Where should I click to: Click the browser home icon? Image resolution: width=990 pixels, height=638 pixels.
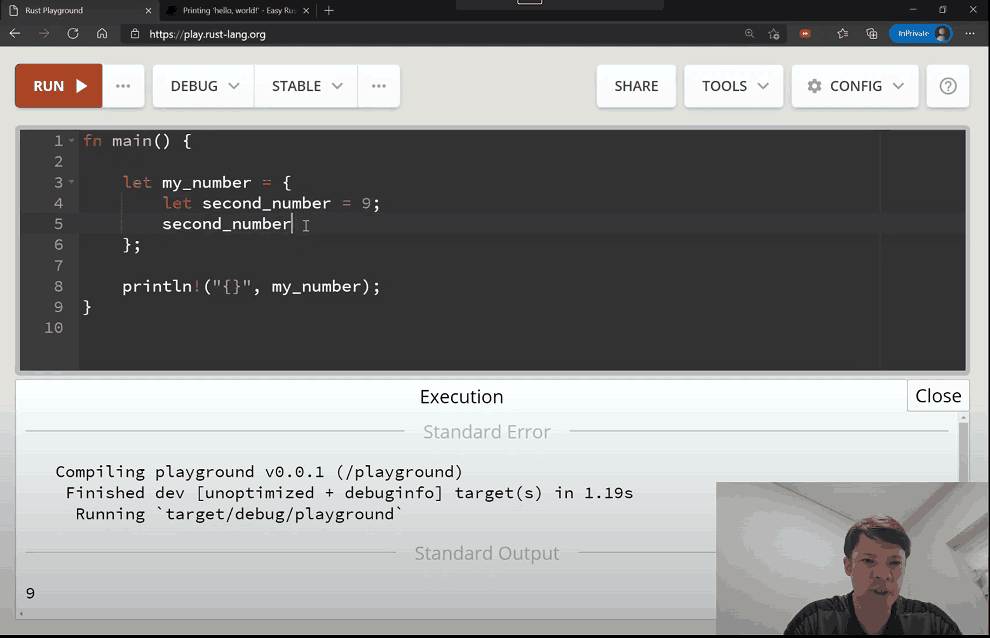pyautogui.click(x=102, y=33)
